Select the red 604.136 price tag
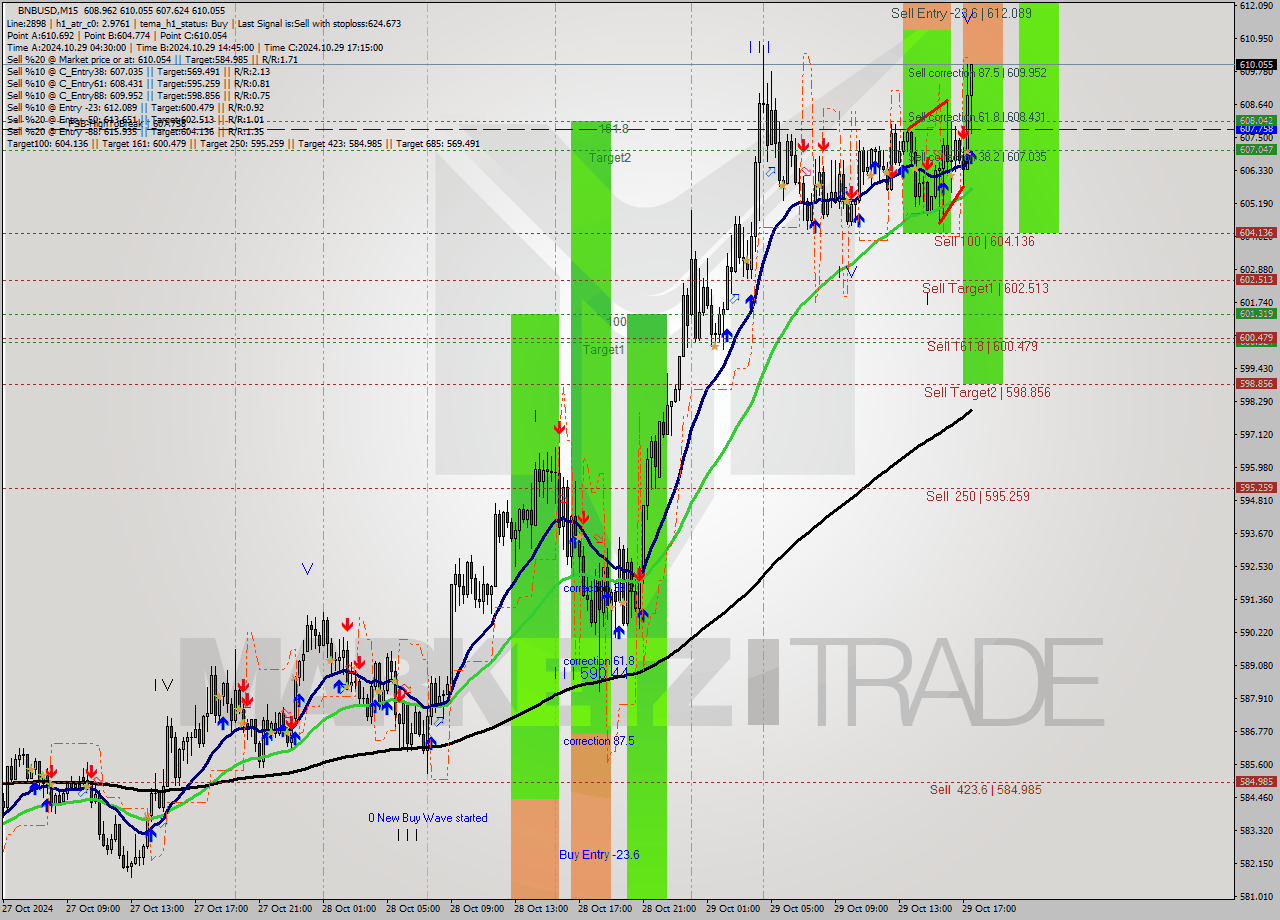 click(1256, 233)
